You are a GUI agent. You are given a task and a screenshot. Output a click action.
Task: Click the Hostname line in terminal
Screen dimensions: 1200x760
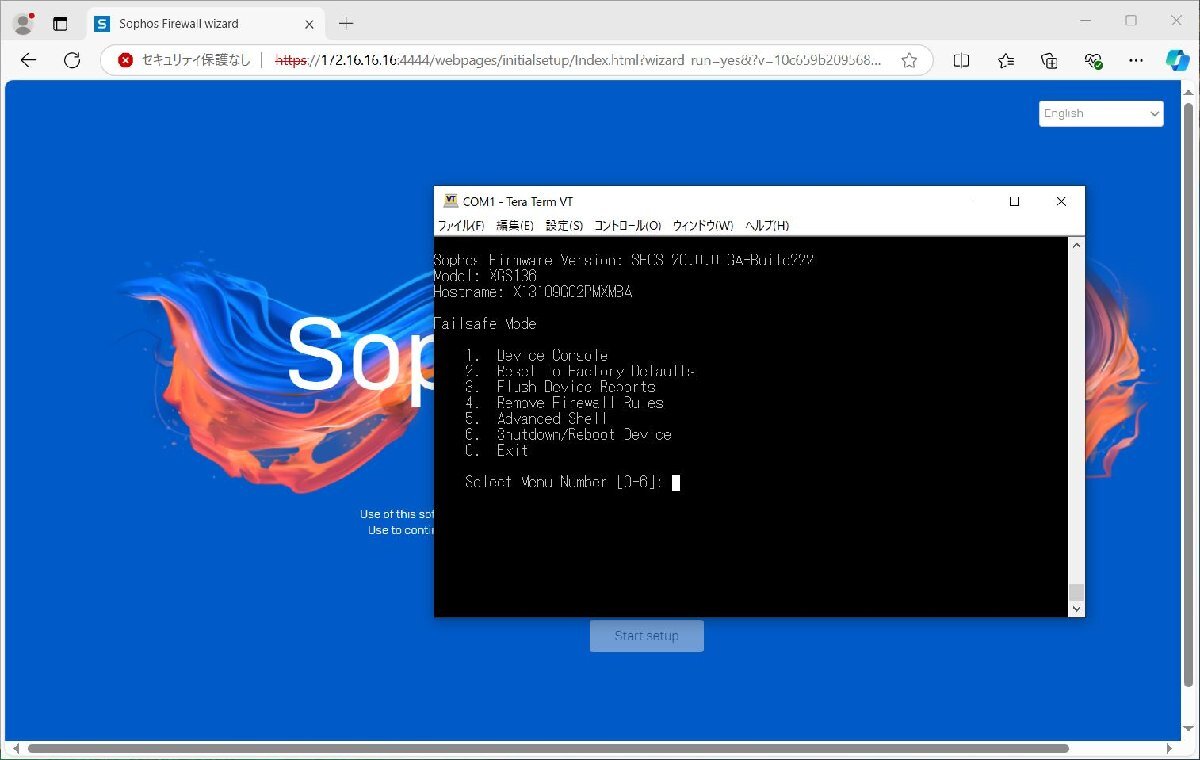pos(533,292)
